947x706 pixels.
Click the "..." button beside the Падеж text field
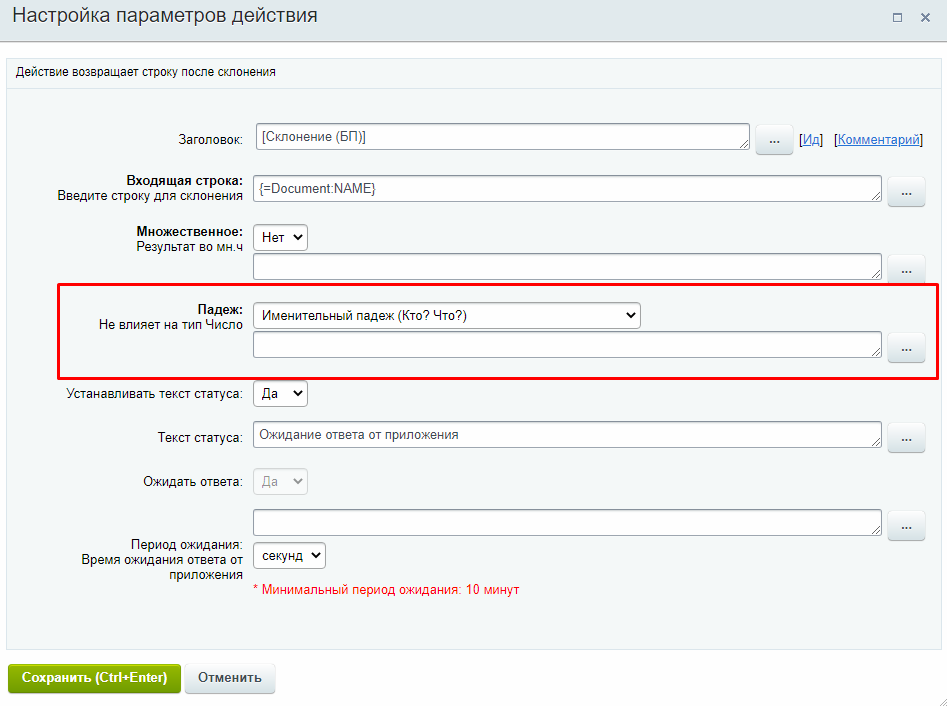coord(906,347)
